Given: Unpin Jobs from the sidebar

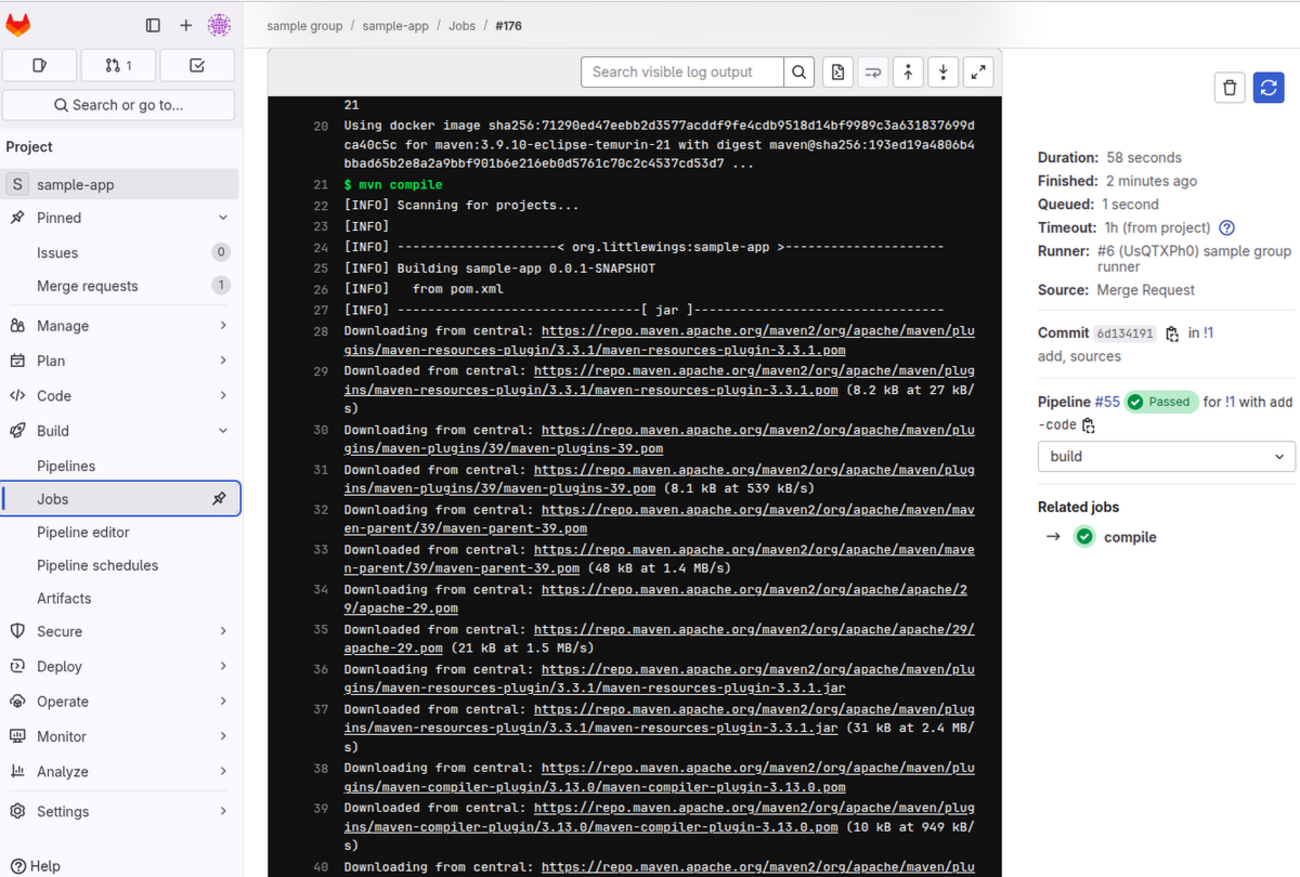Looking at the screenshot, I should tap(219, 499).
